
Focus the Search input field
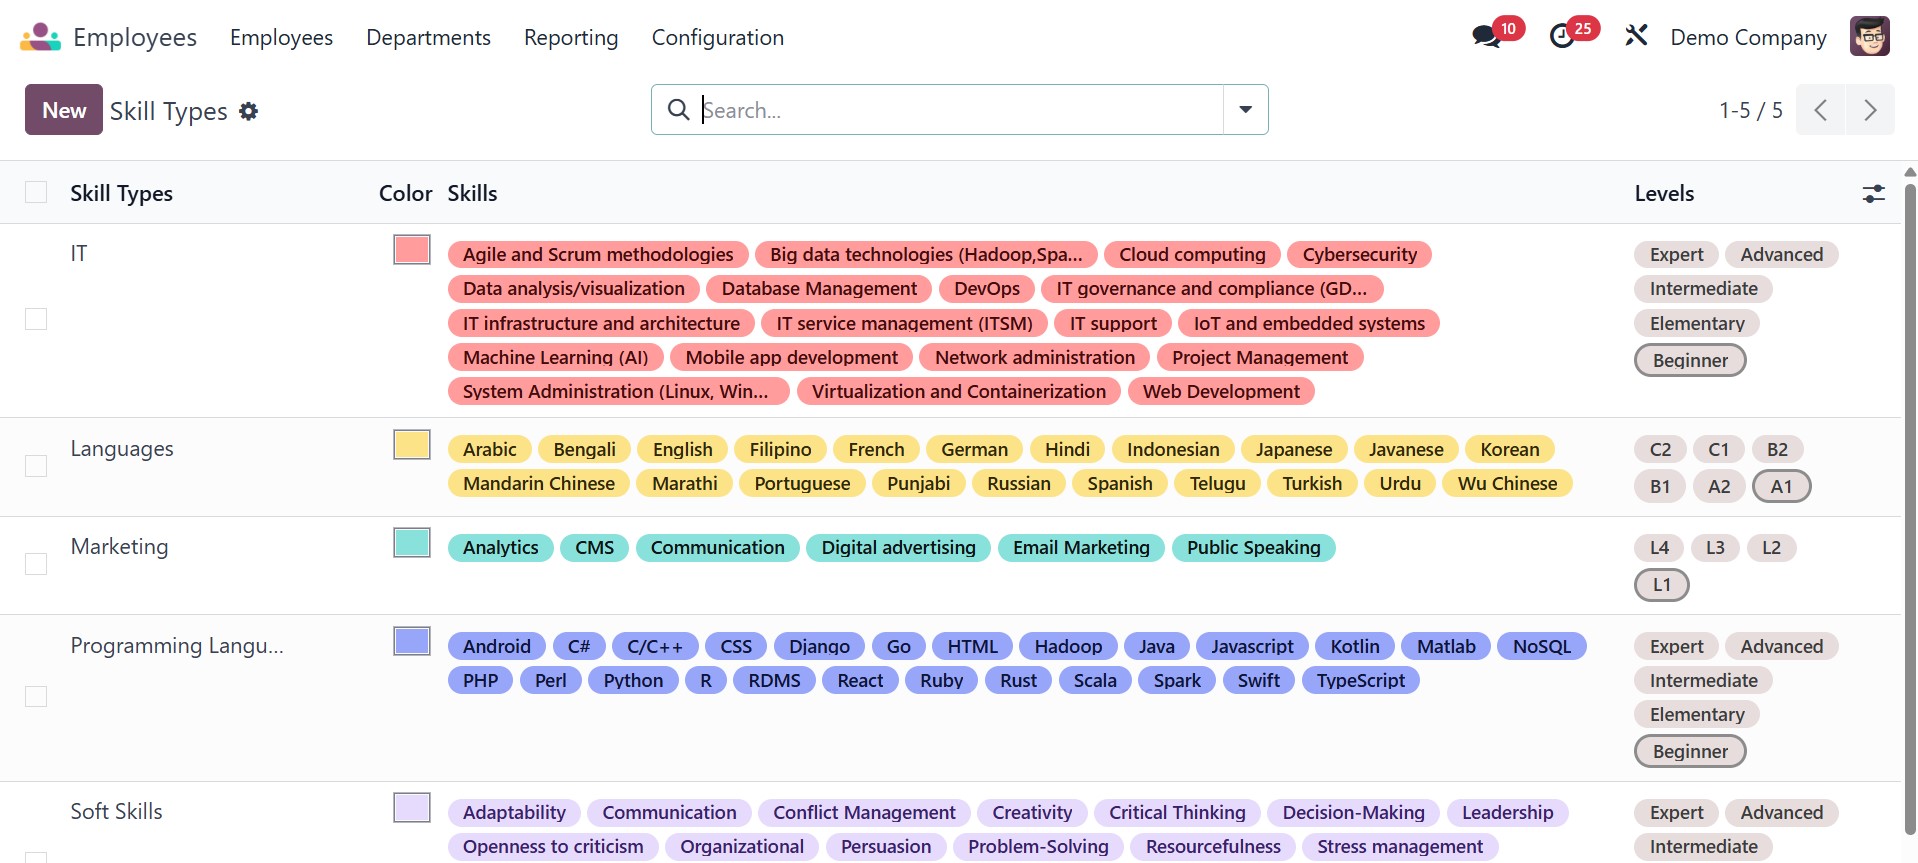(x=960, y=110)
